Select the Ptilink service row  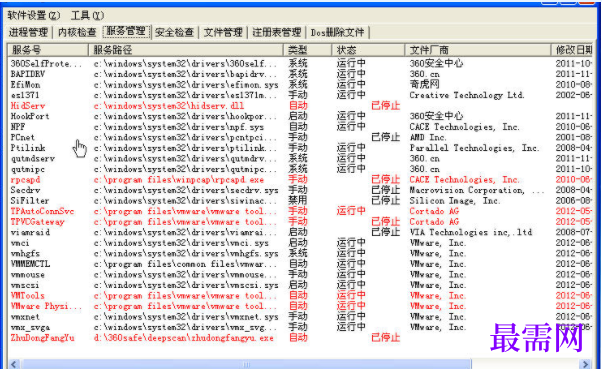click(x=301, y=148)
